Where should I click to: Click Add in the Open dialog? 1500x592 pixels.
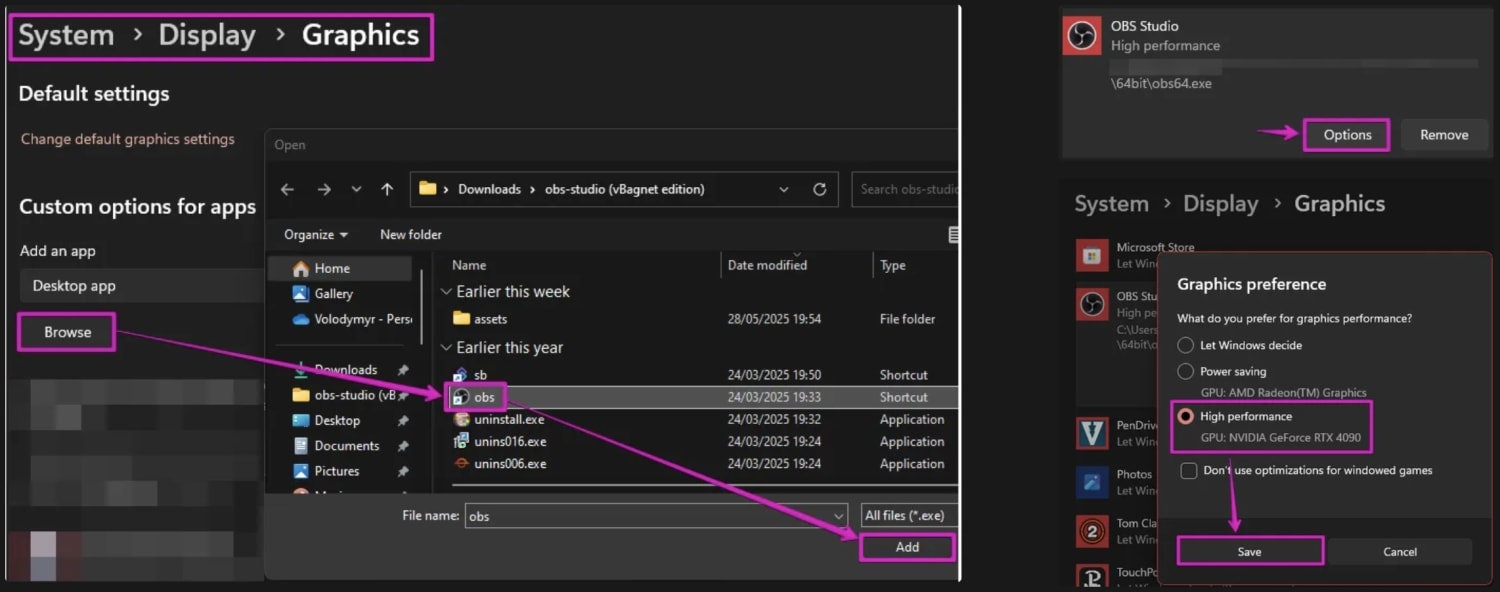[x=907, y=547]
